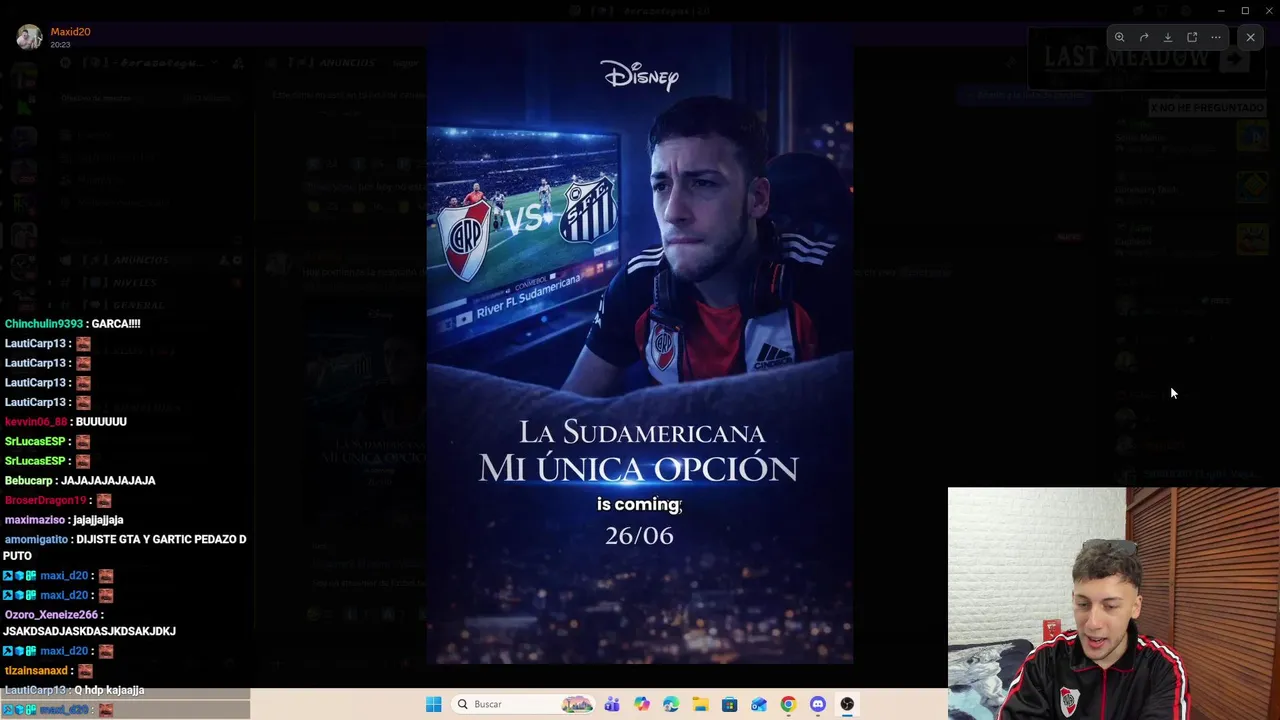Image resolution: width=1280 pixels, height=720 pixels.
Task: Select BroserDragon19's chat message
Action: [58, 500]
